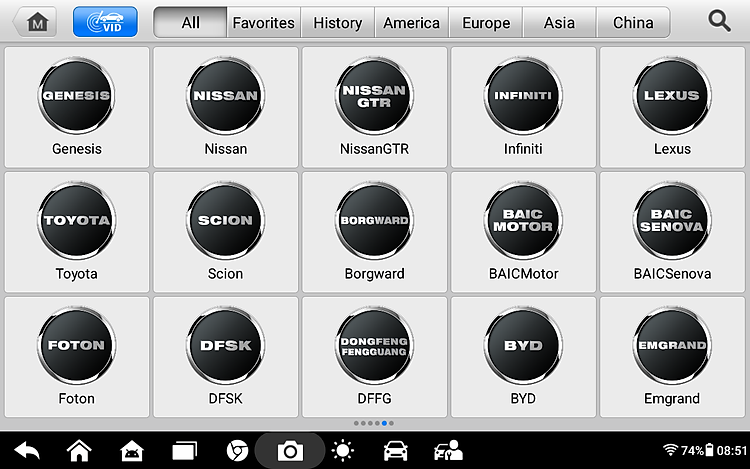Open the Toyota brand
The height and width of the screenshot is (469, 750).
[x=77, y=232]
